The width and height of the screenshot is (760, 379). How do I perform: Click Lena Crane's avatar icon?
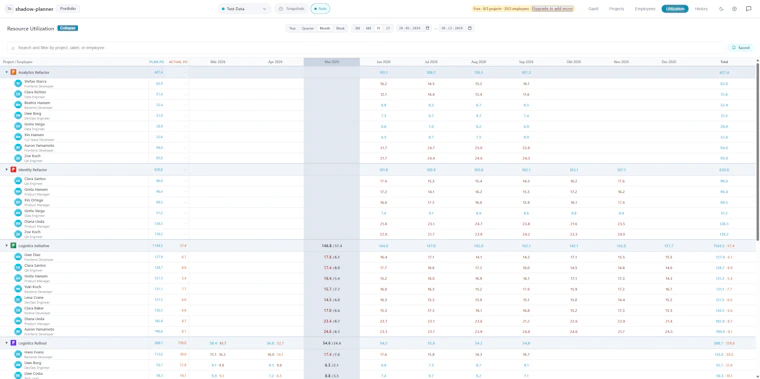18,300
